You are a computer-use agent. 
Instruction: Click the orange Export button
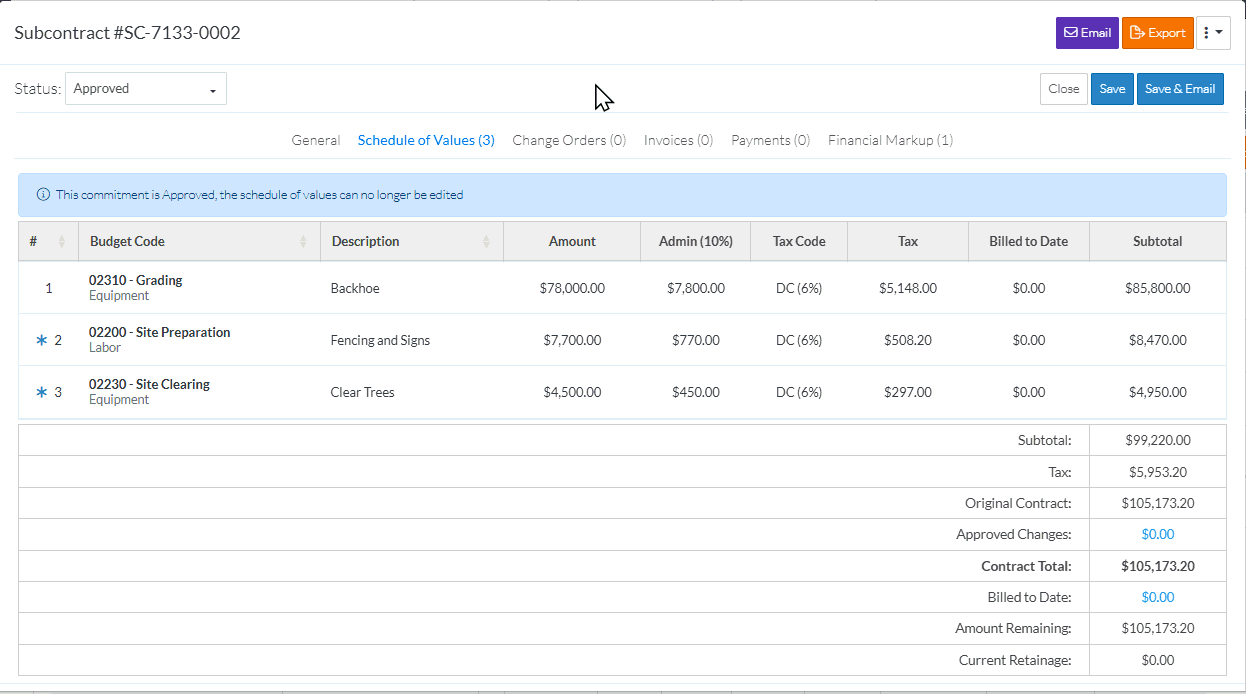coord(1158,33)
